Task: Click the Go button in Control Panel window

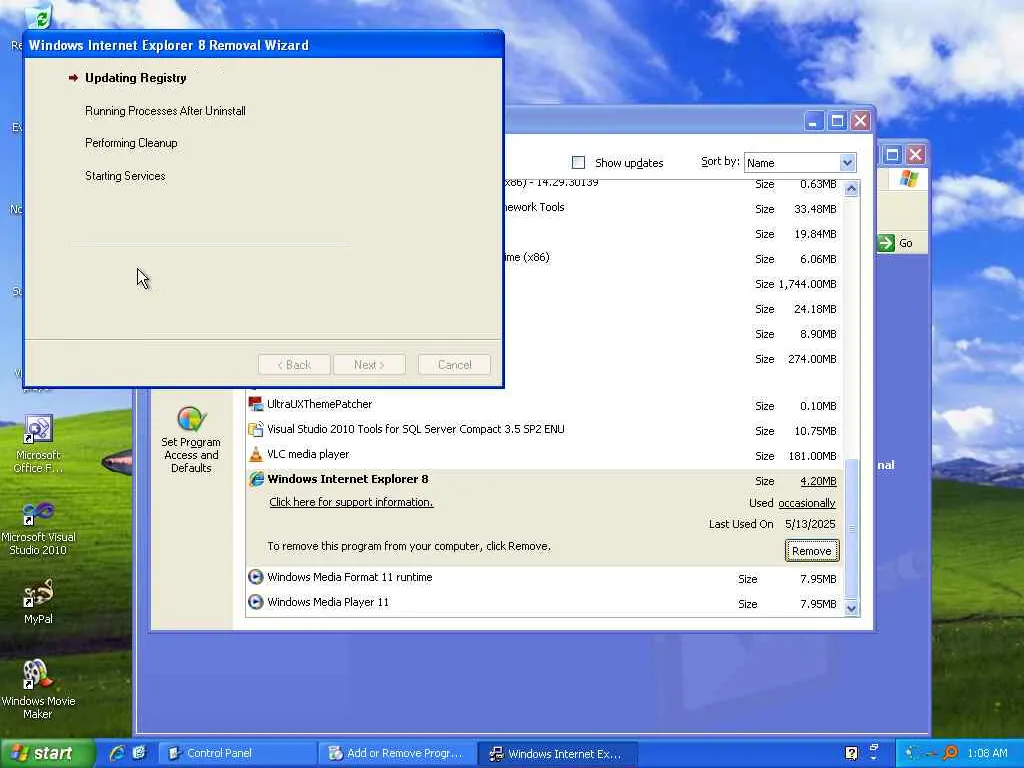Action: (895, 243)
